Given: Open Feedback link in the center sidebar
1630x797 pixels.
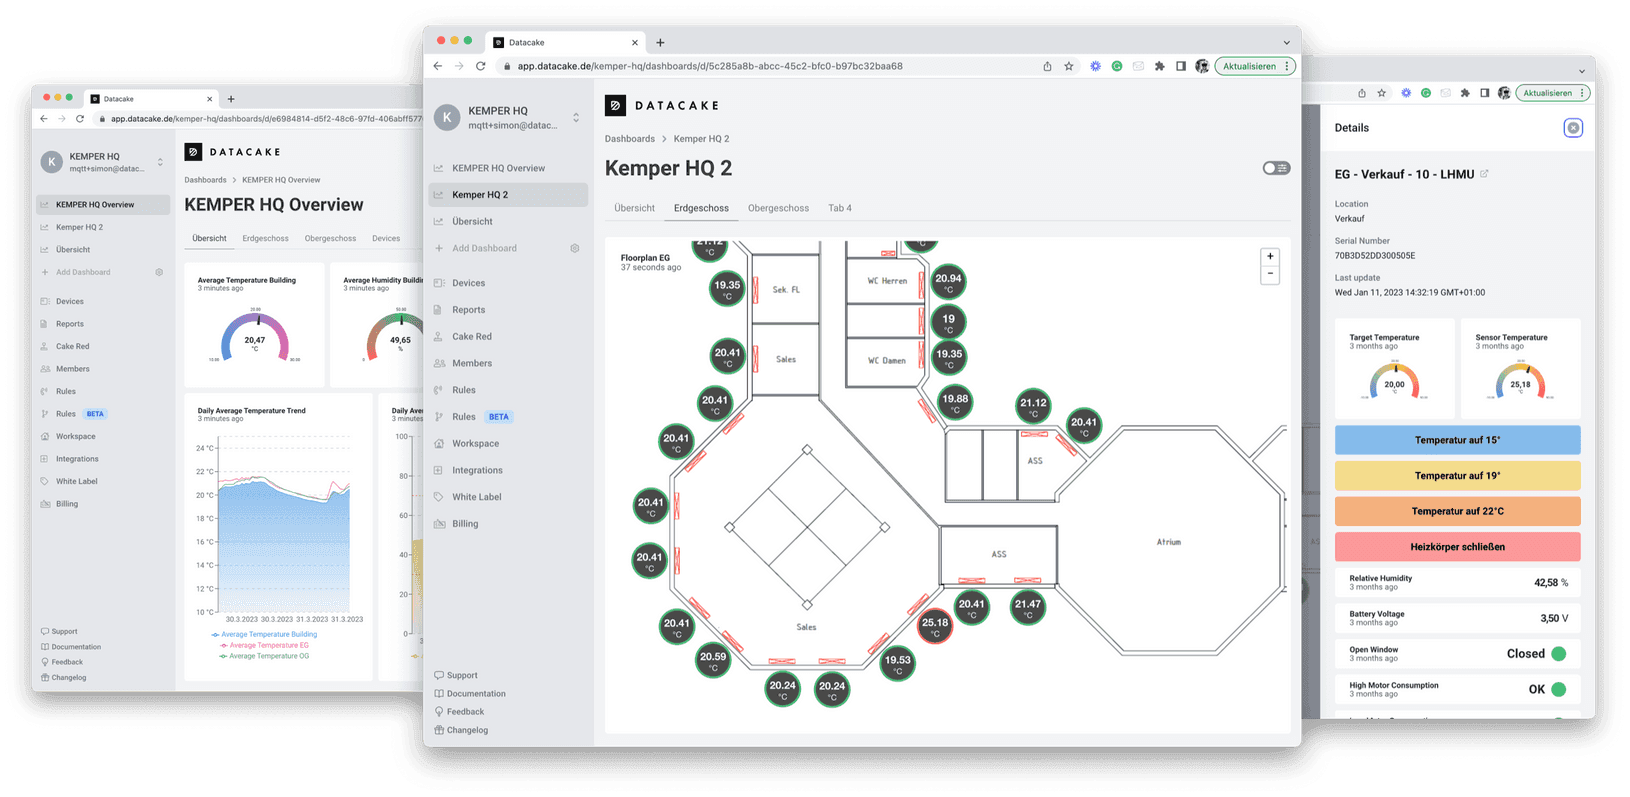Looking at the screenshot, I should (459, 712).
